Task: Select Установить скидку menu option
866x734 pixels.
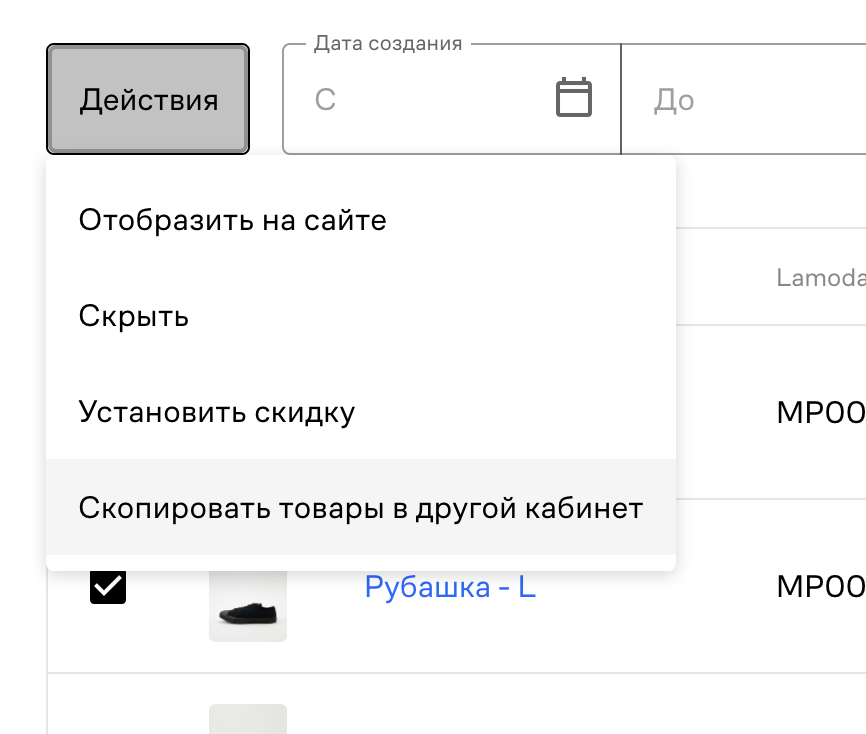Action: click(217, 412)
